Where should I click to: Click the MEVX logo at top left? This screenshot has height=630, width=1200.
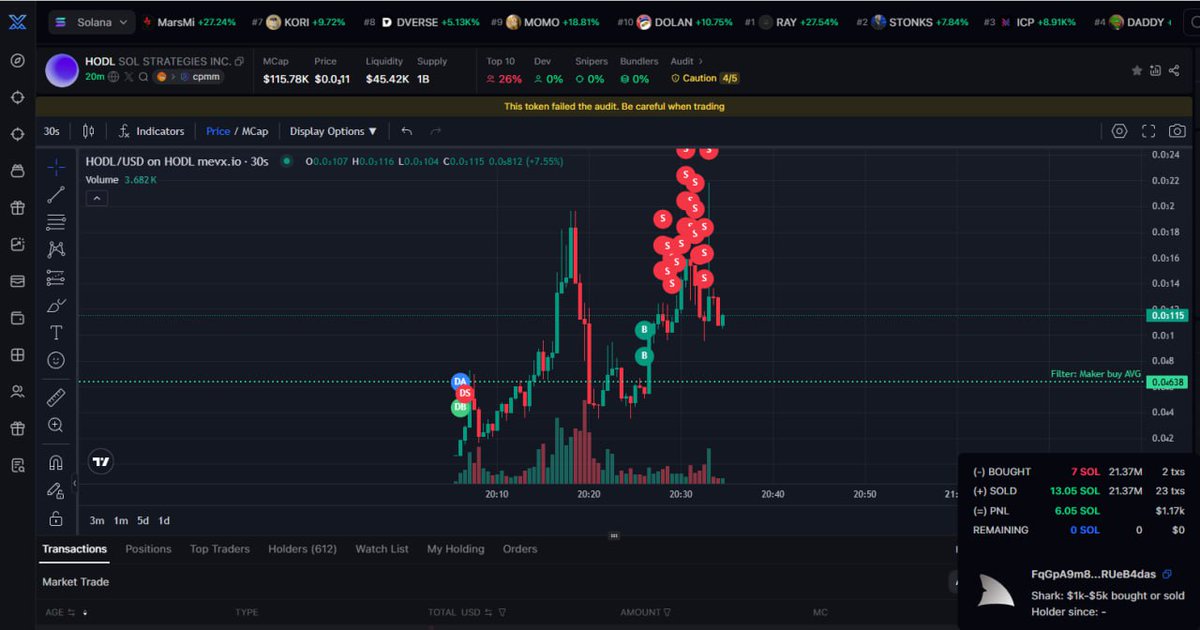(17, 21)
